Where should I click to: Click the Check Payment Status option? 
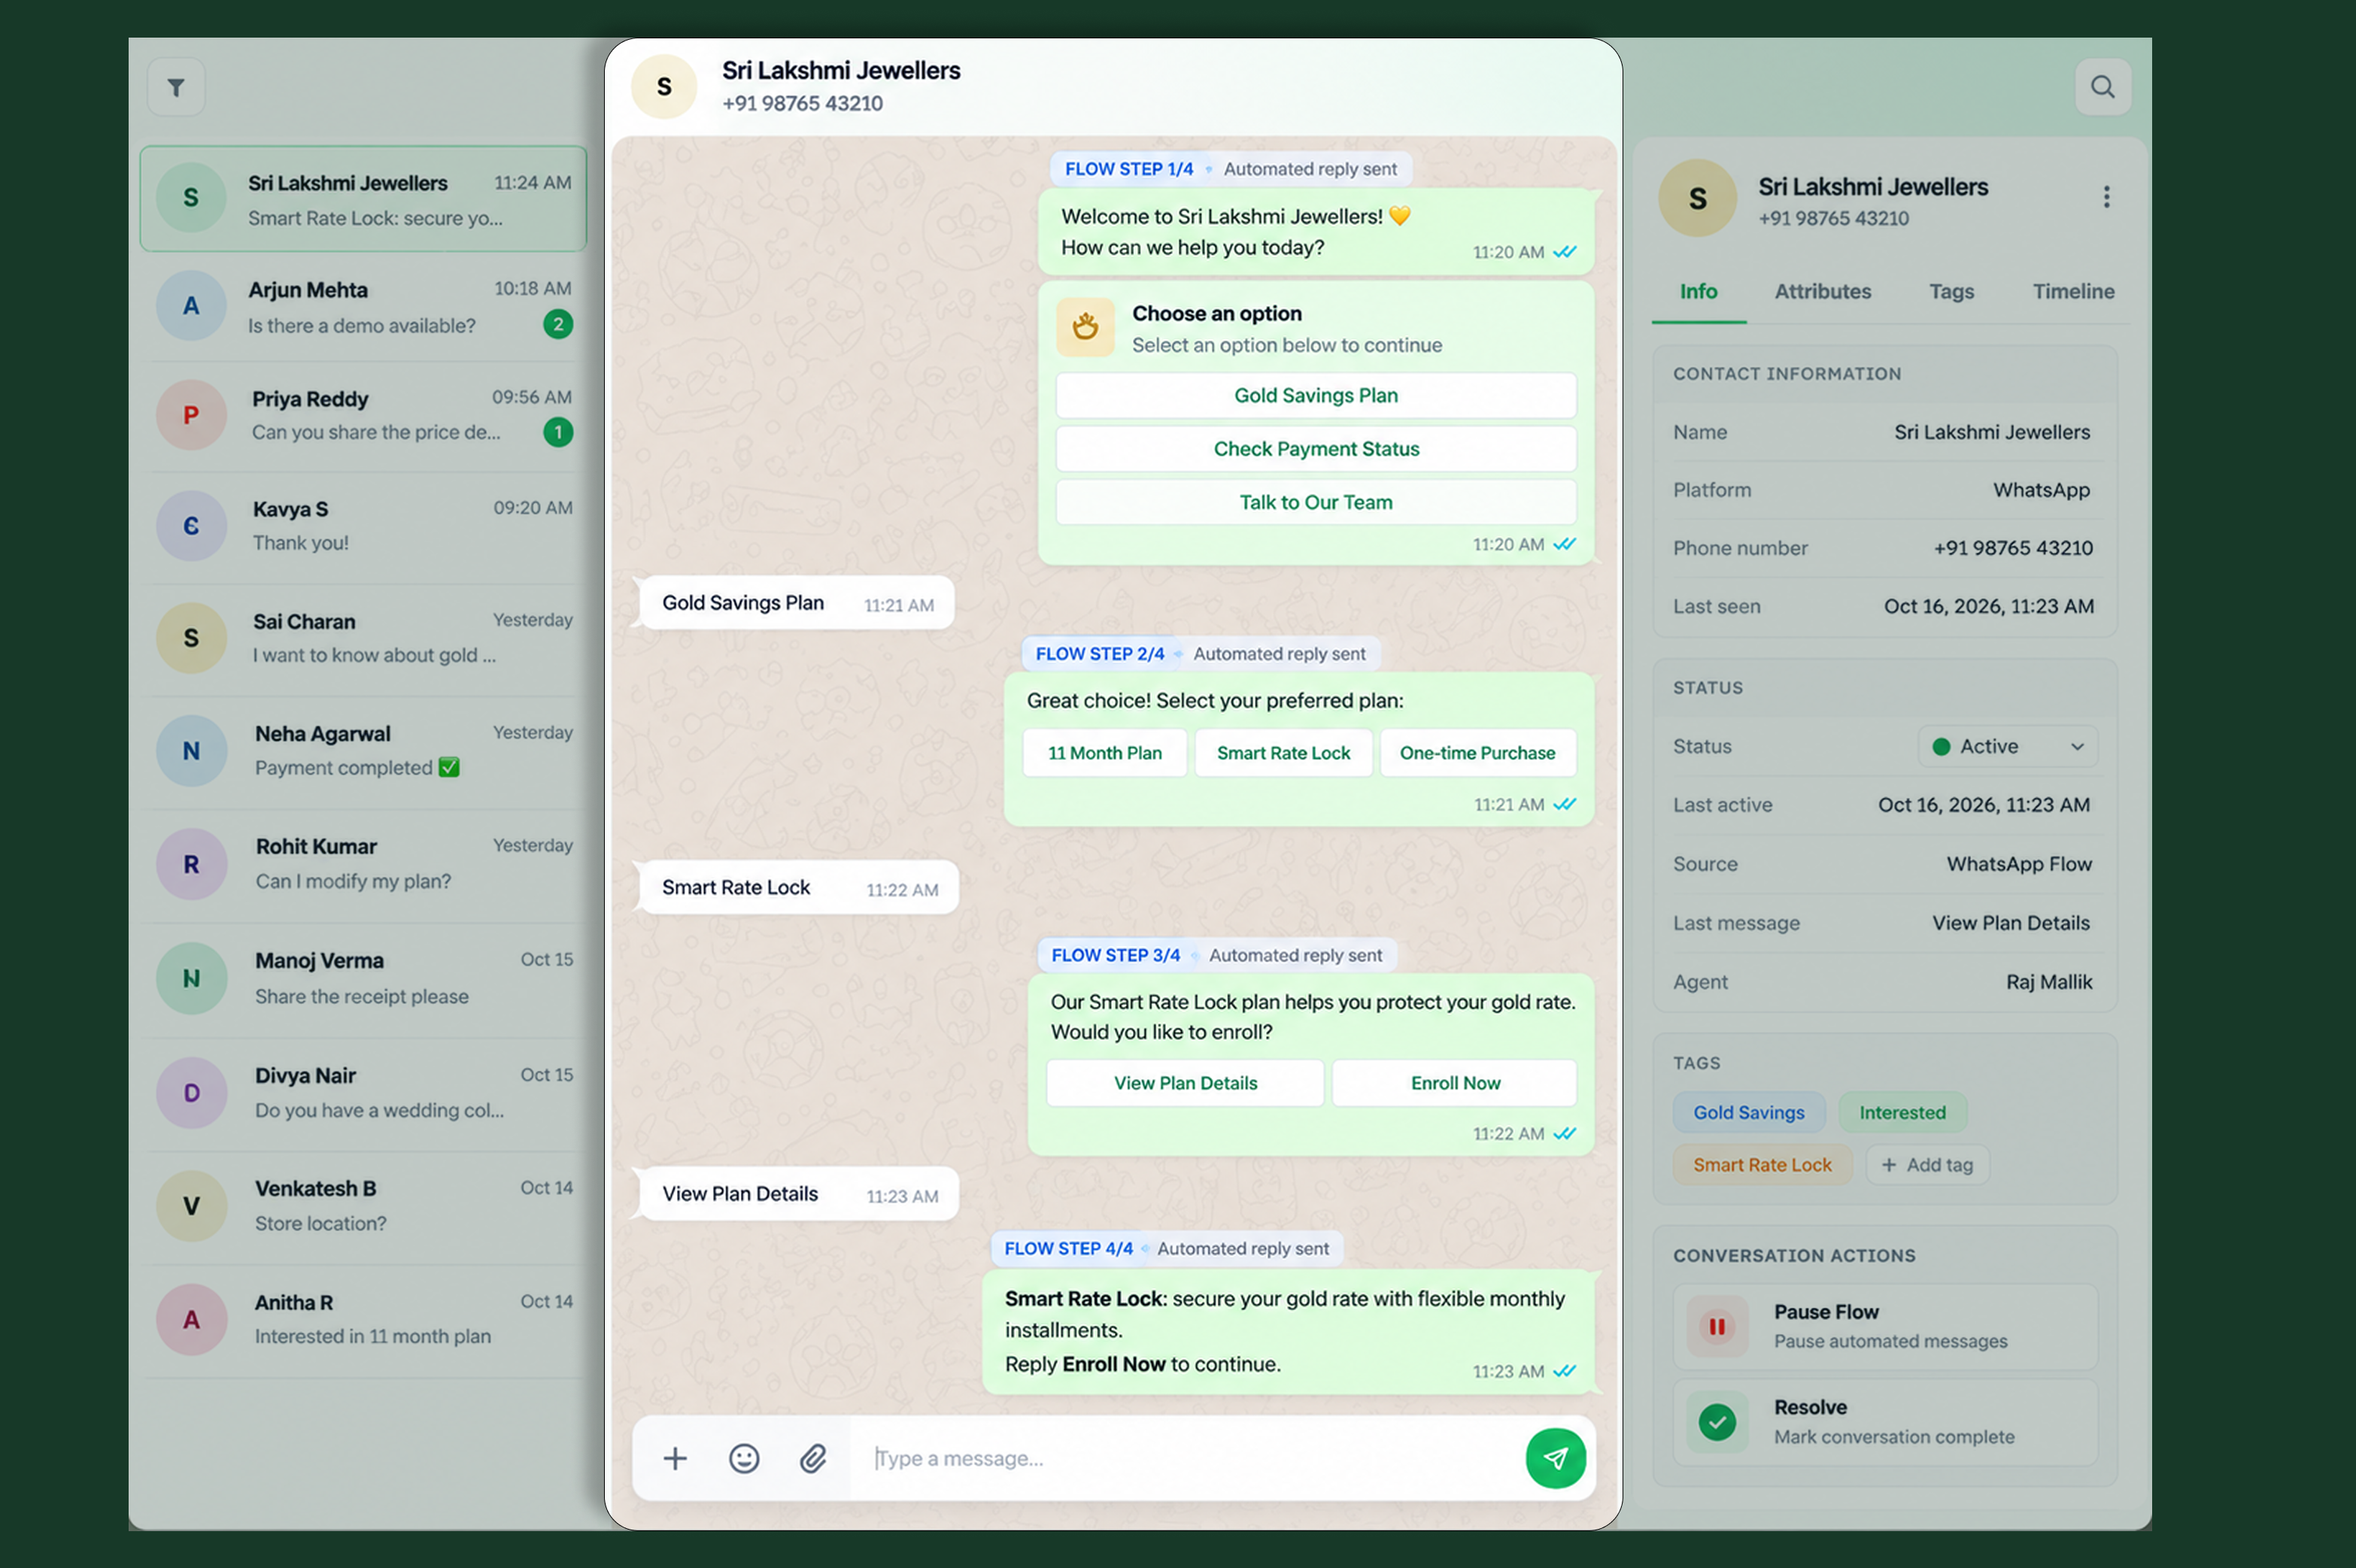1316,449
